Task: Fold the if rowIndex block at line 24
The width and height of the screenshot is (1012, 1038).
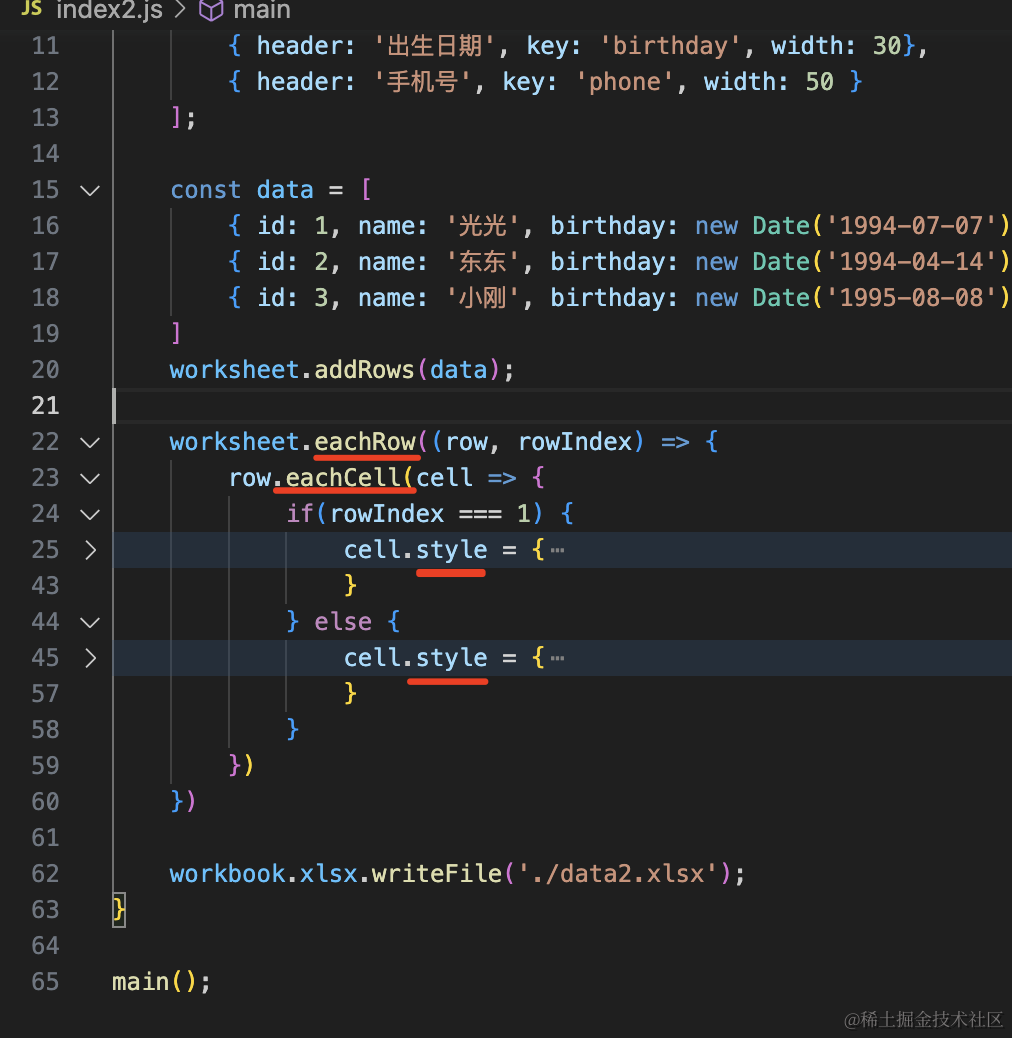Action: pos(90,514)
